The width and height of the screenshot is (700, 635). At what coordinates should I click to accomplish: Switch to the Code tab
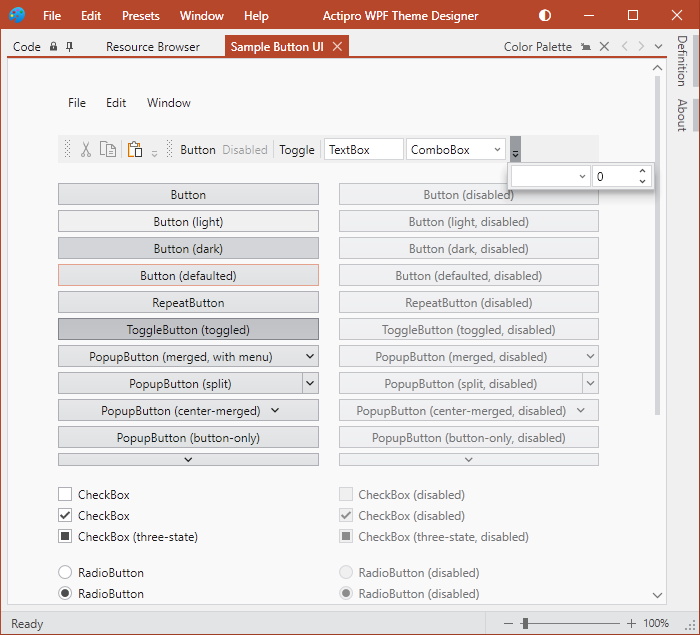[x=27, y=46]
